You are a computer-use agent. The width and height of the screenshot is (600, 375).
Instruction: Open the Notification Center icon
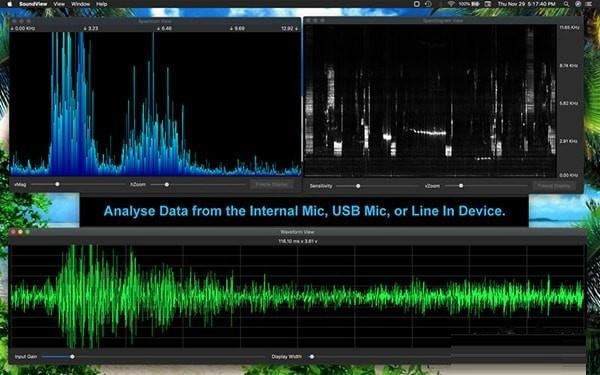pos(589,4)
